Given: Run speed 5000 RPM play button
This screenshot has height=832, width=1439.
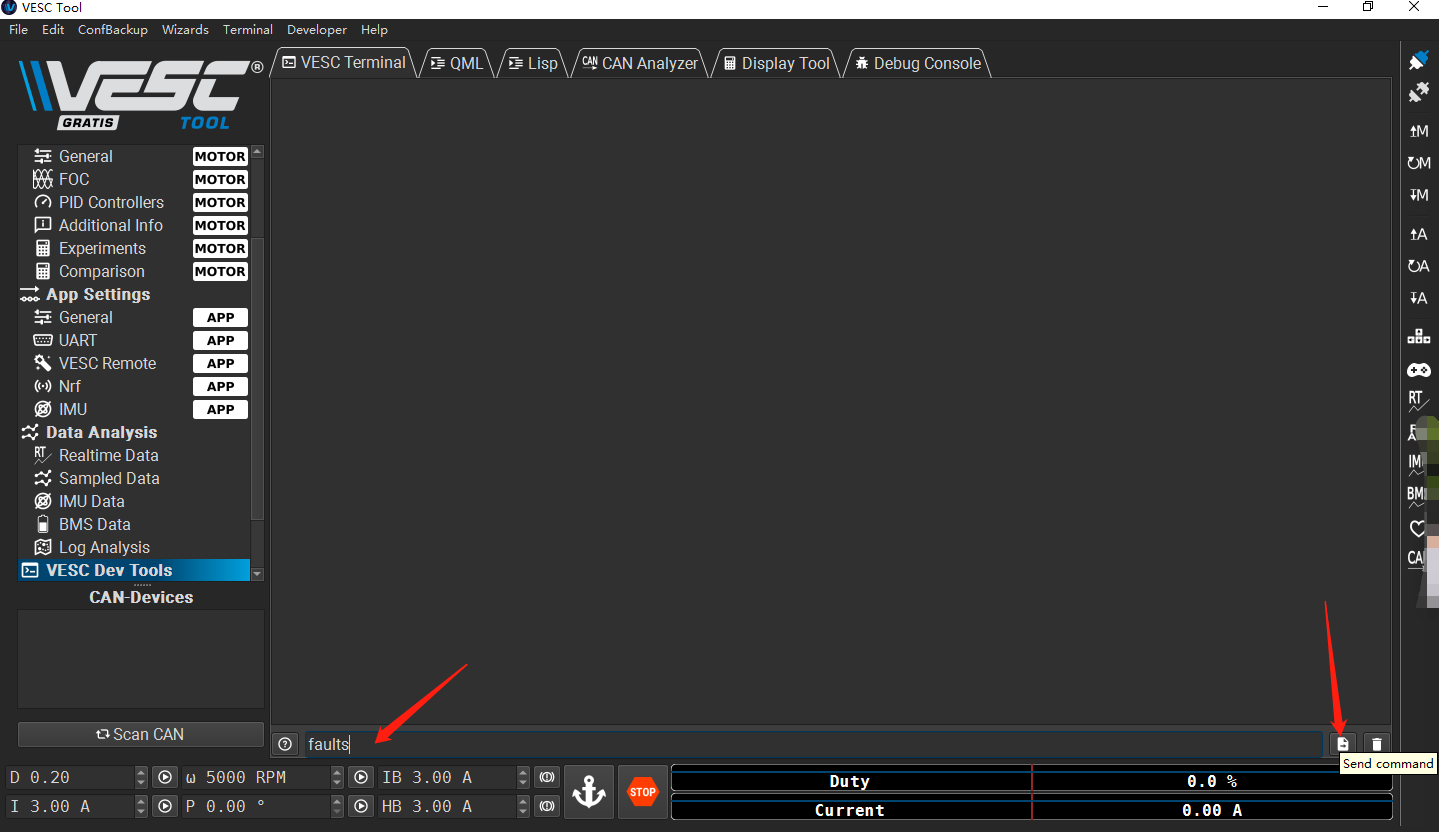Looking at the screenshot, I should coord(361,777).
